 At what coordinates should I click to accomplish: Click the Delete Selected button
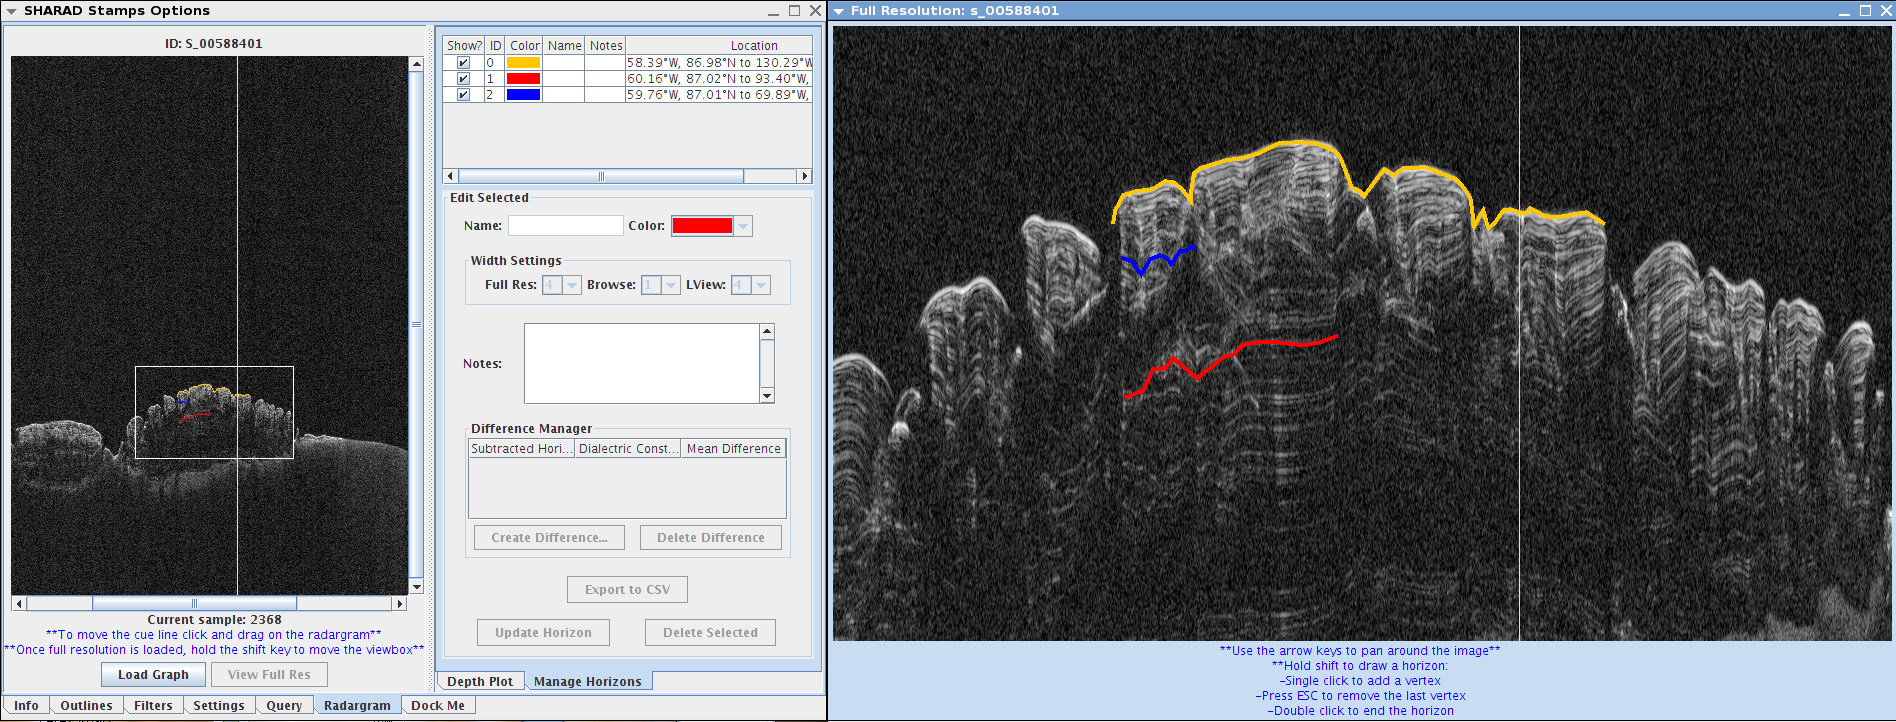pos(710,633)
